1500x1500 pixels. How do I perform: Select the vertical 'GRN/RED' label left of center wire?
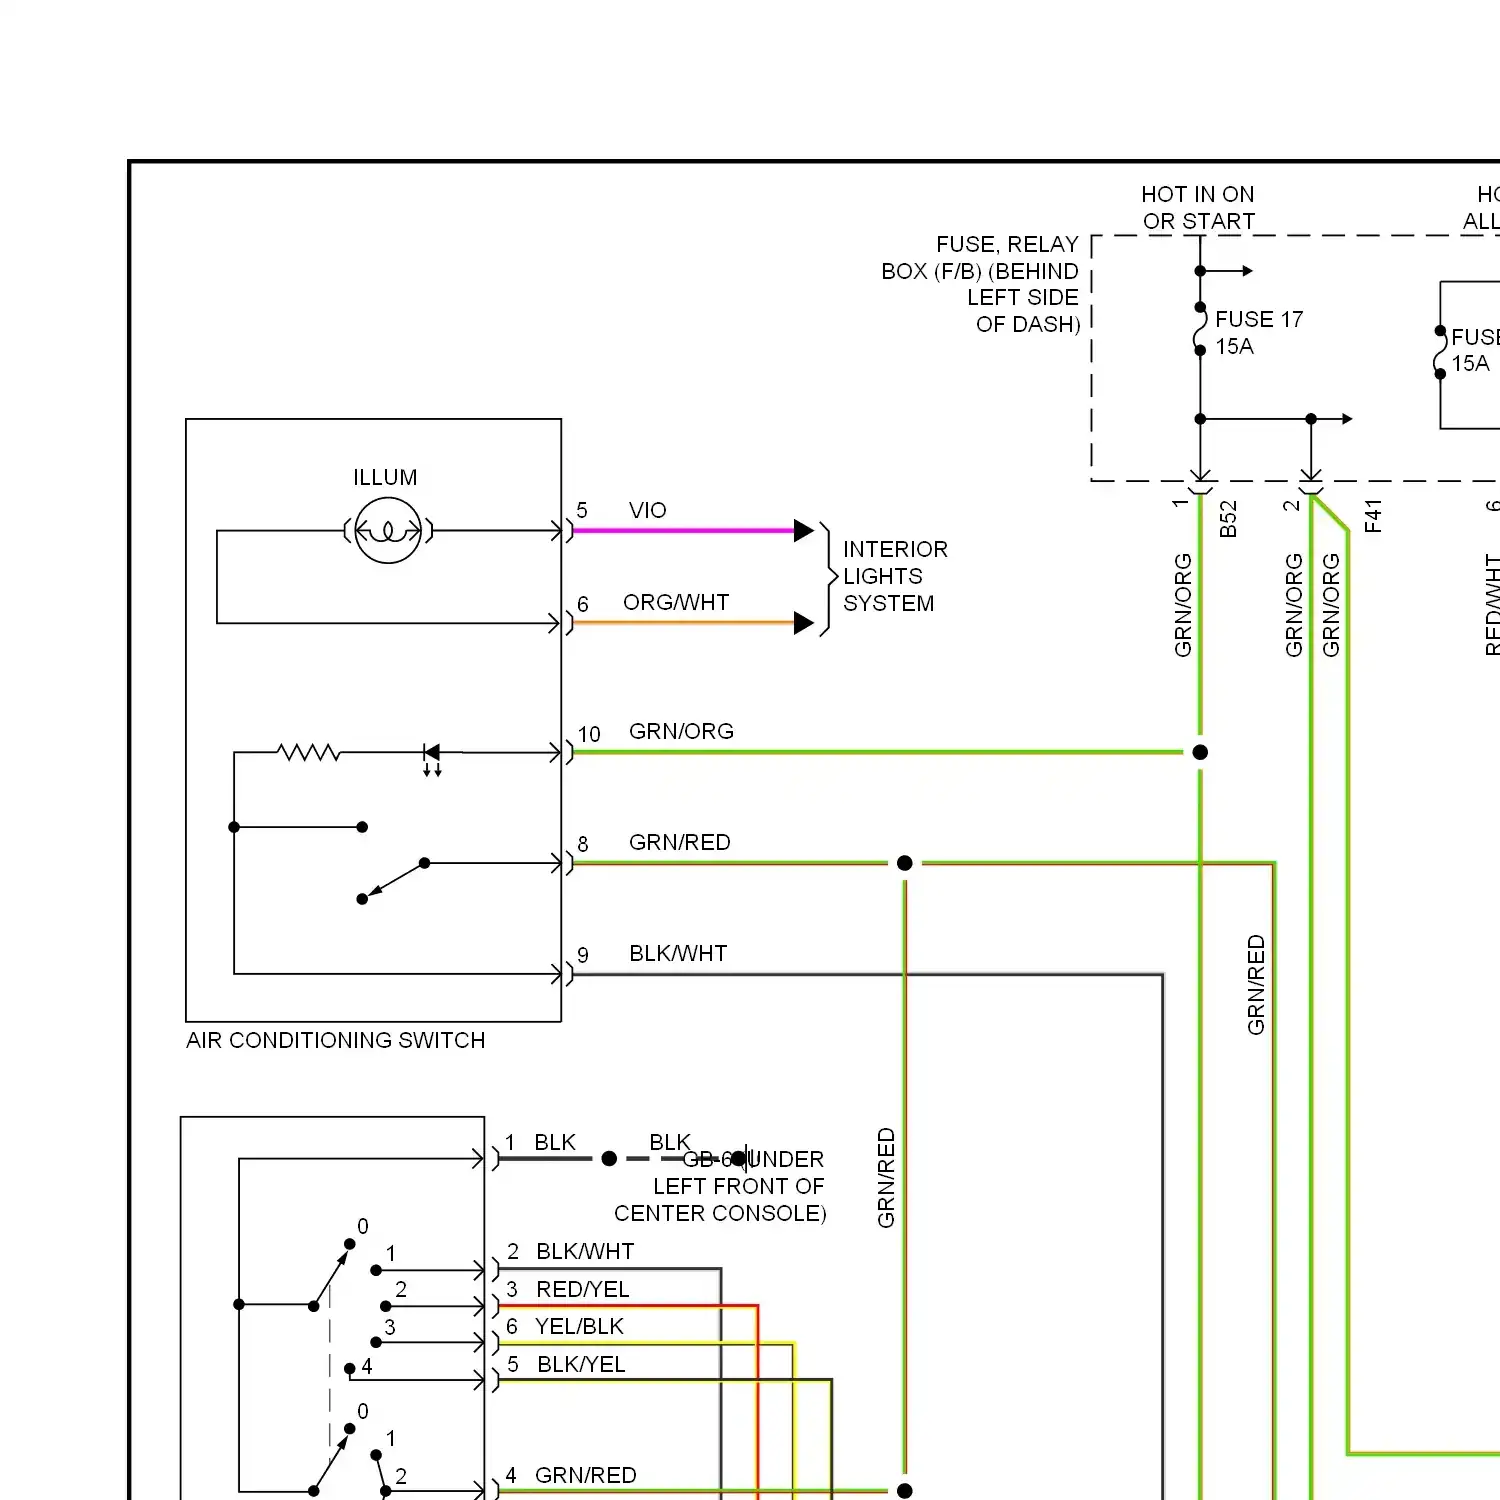coord(886,1178)
